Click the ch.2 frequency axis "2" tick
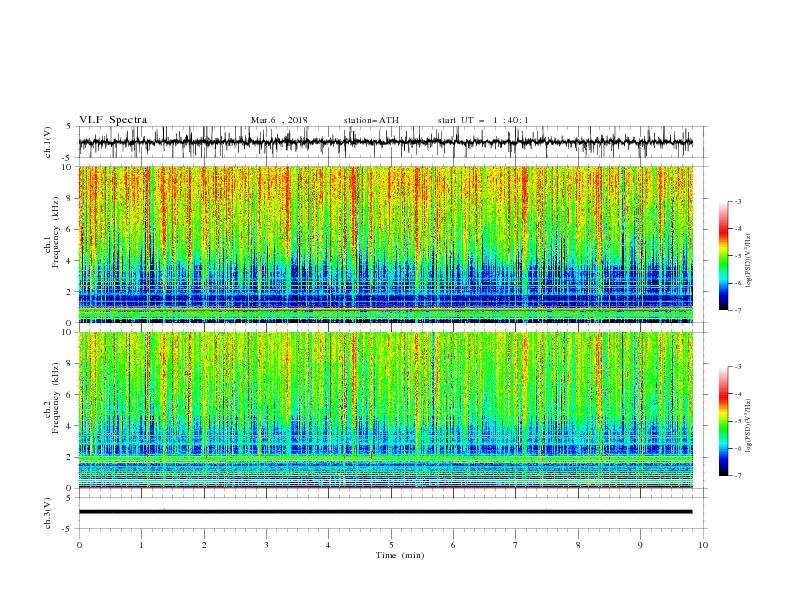 point(70,457)
